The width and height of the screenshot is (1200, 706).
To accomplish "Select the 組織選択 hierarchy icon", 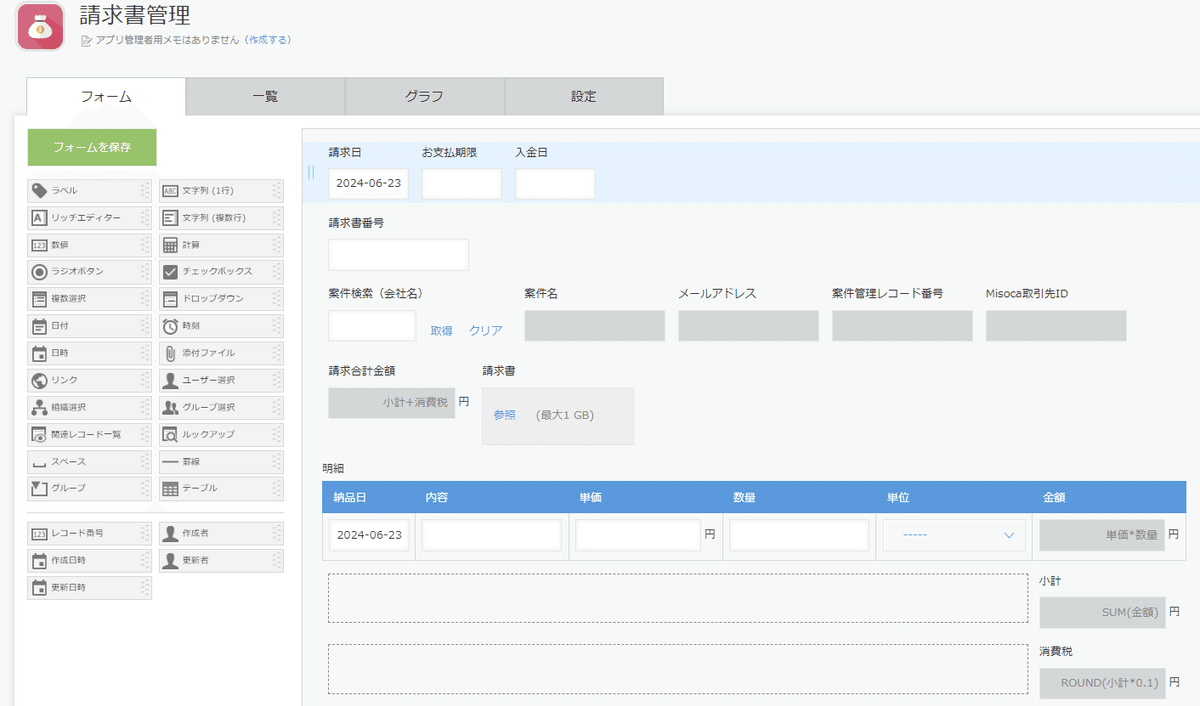I will tap(39, 407).
